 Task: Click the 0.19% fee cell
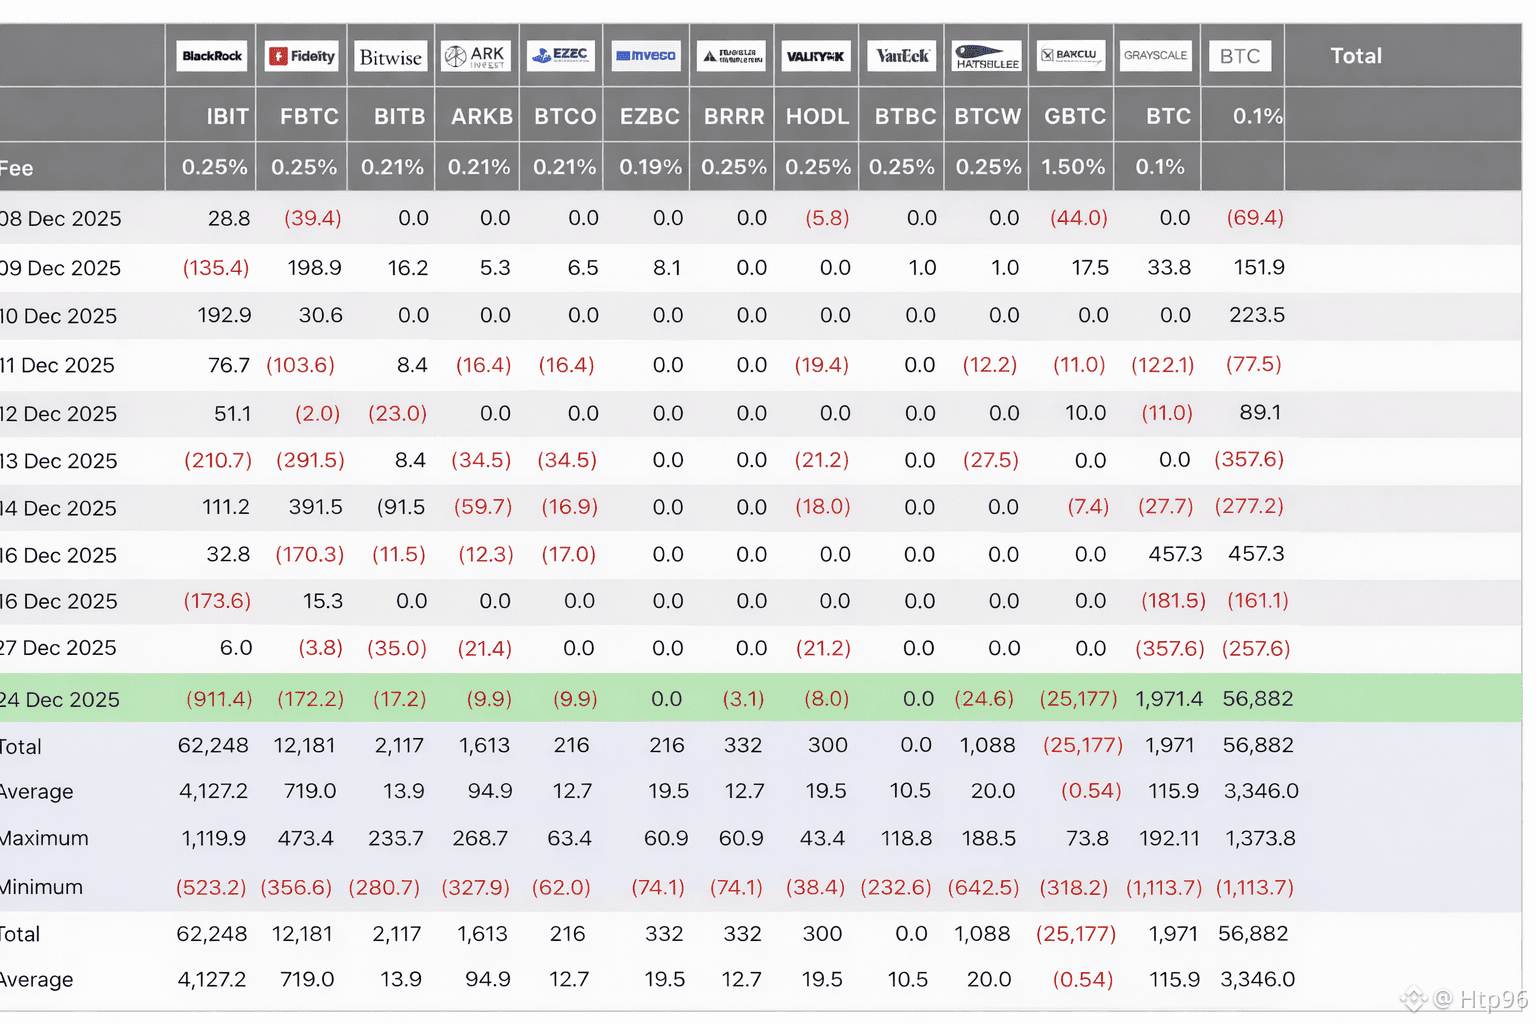(x=650, y=167)
